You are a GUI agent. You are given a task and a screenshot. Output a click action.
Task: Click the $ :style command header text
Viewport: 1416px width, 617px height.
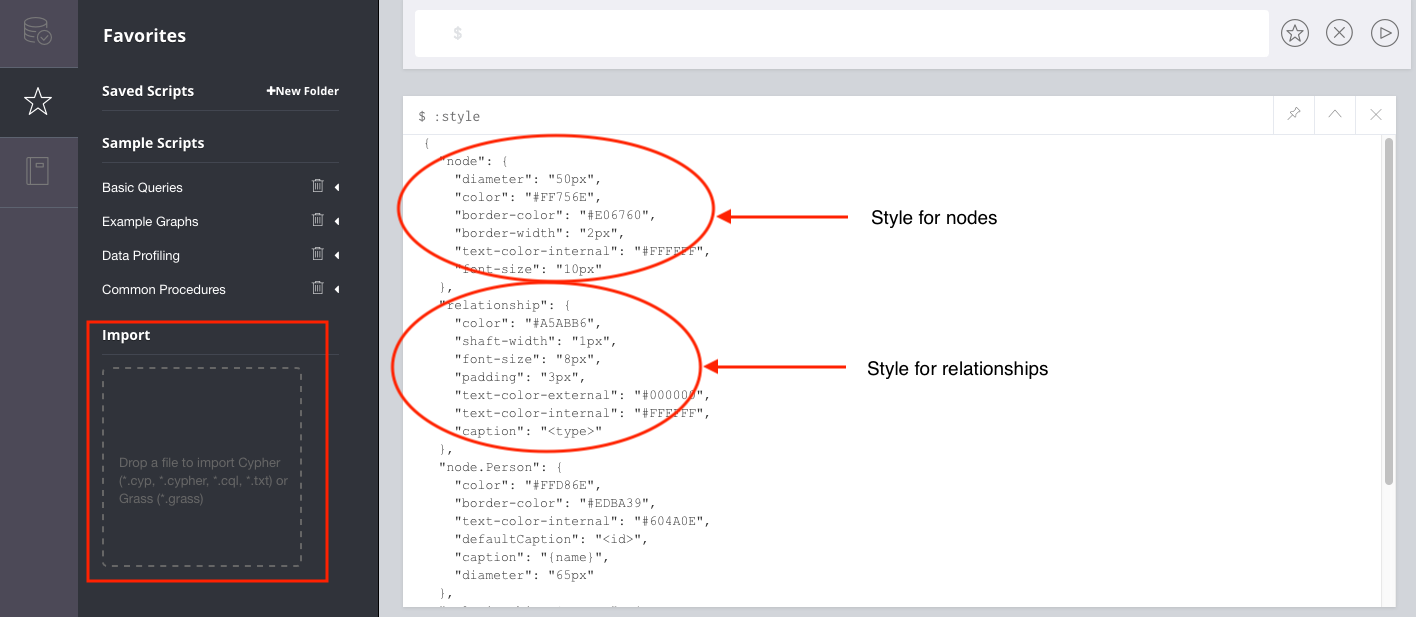click(449, 116)
